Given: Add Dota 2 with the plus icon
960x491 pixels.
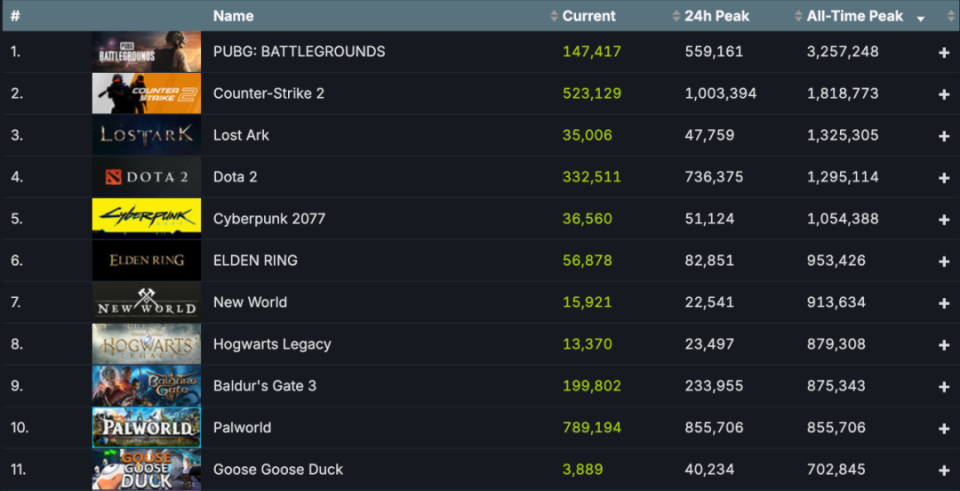Looking at the screenshot, I should click(x=943, y=178).
